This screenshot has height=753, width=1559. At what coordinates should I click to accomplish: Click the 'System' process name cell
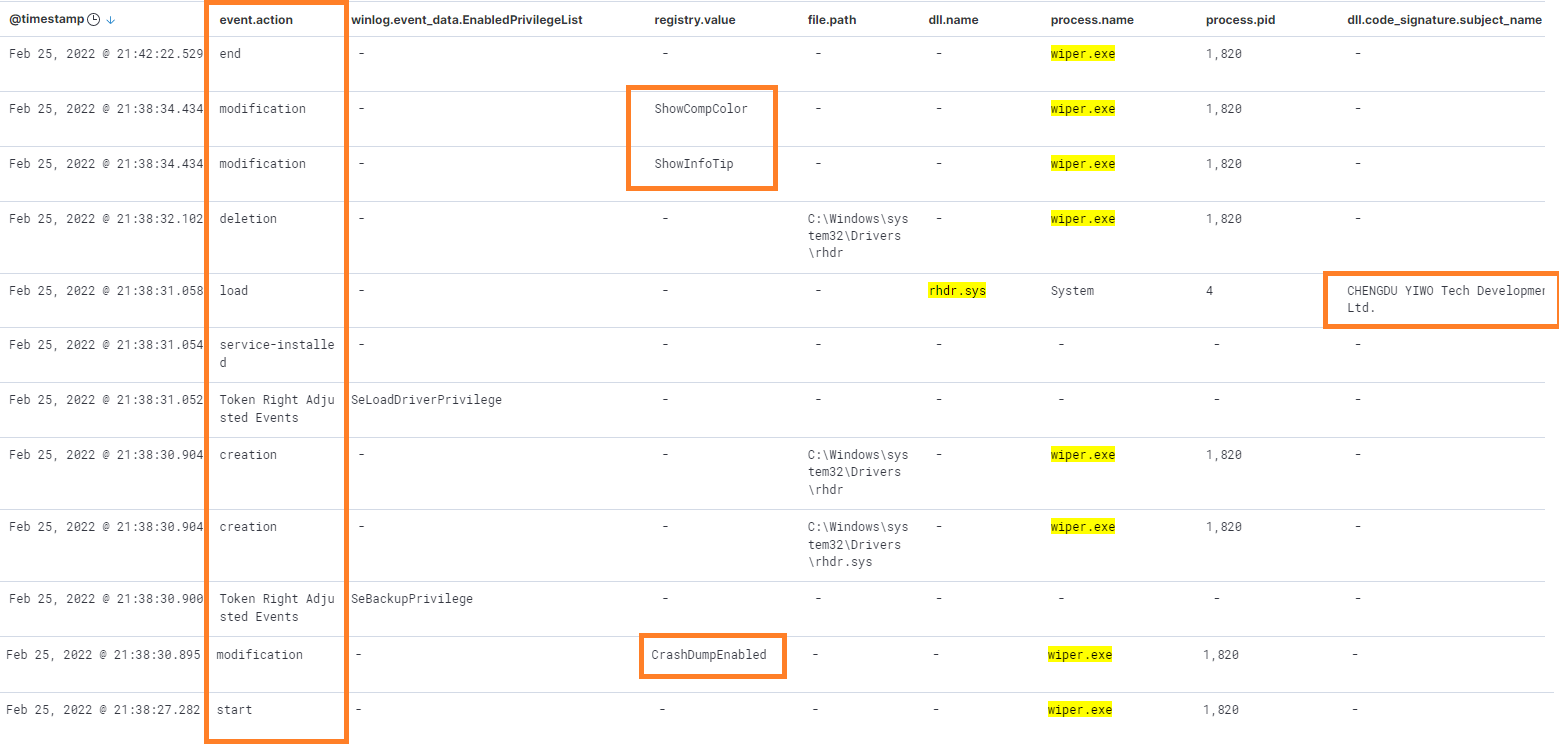tap(1072, 291)
